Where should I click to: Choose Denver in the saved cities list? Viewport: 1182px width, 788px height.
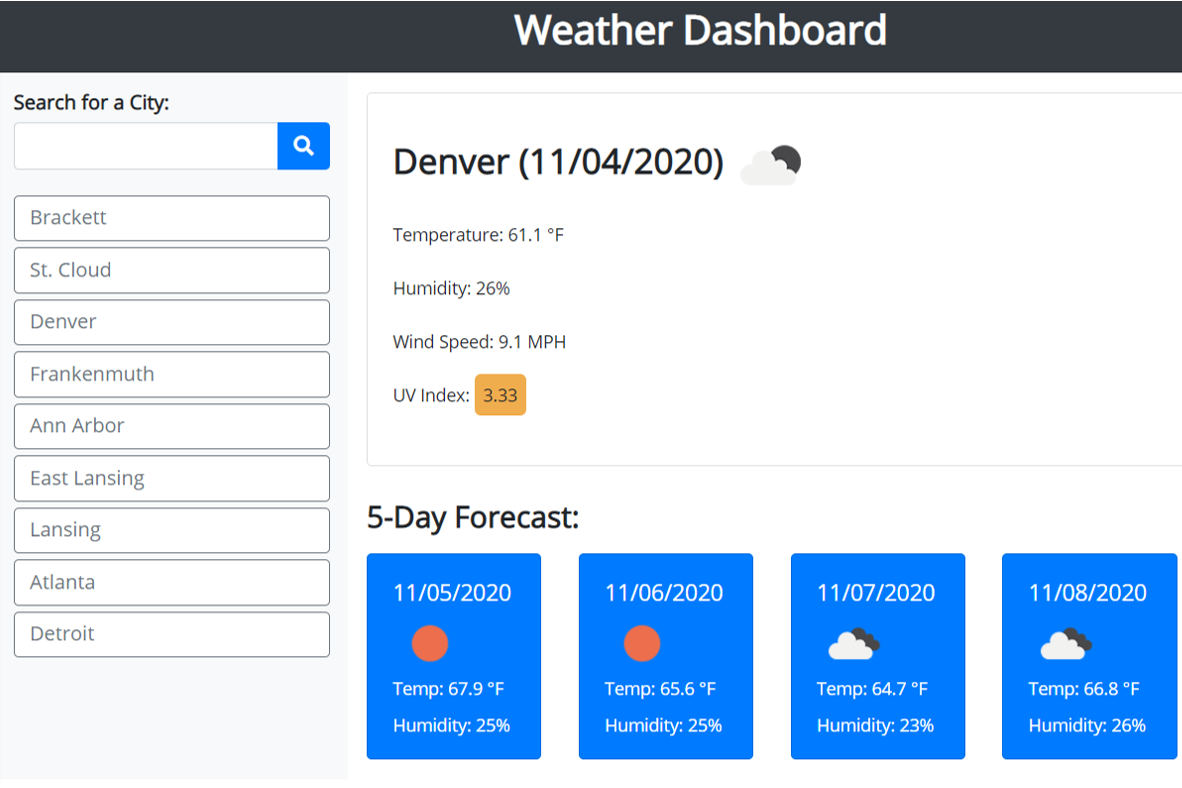pyautogui.click(x=171, y=322)
